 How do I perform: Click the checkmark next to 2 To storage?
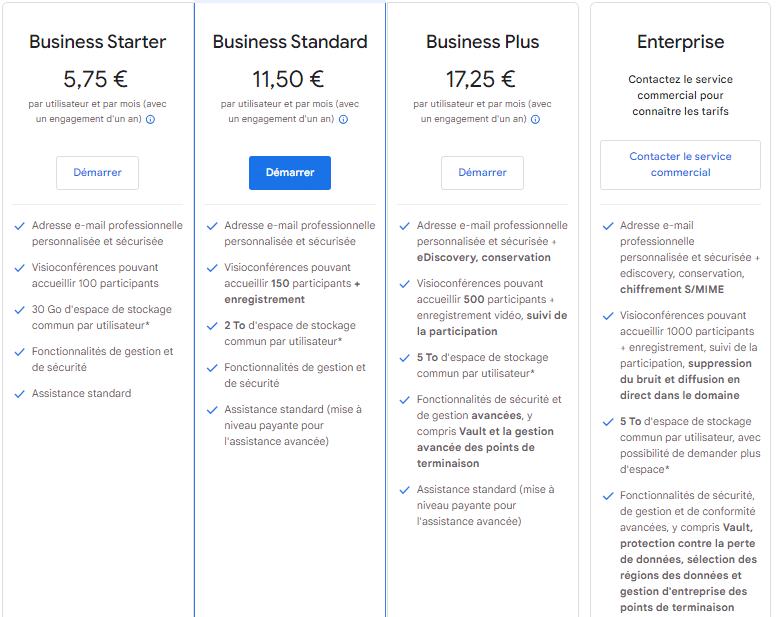tap(212, 326)
